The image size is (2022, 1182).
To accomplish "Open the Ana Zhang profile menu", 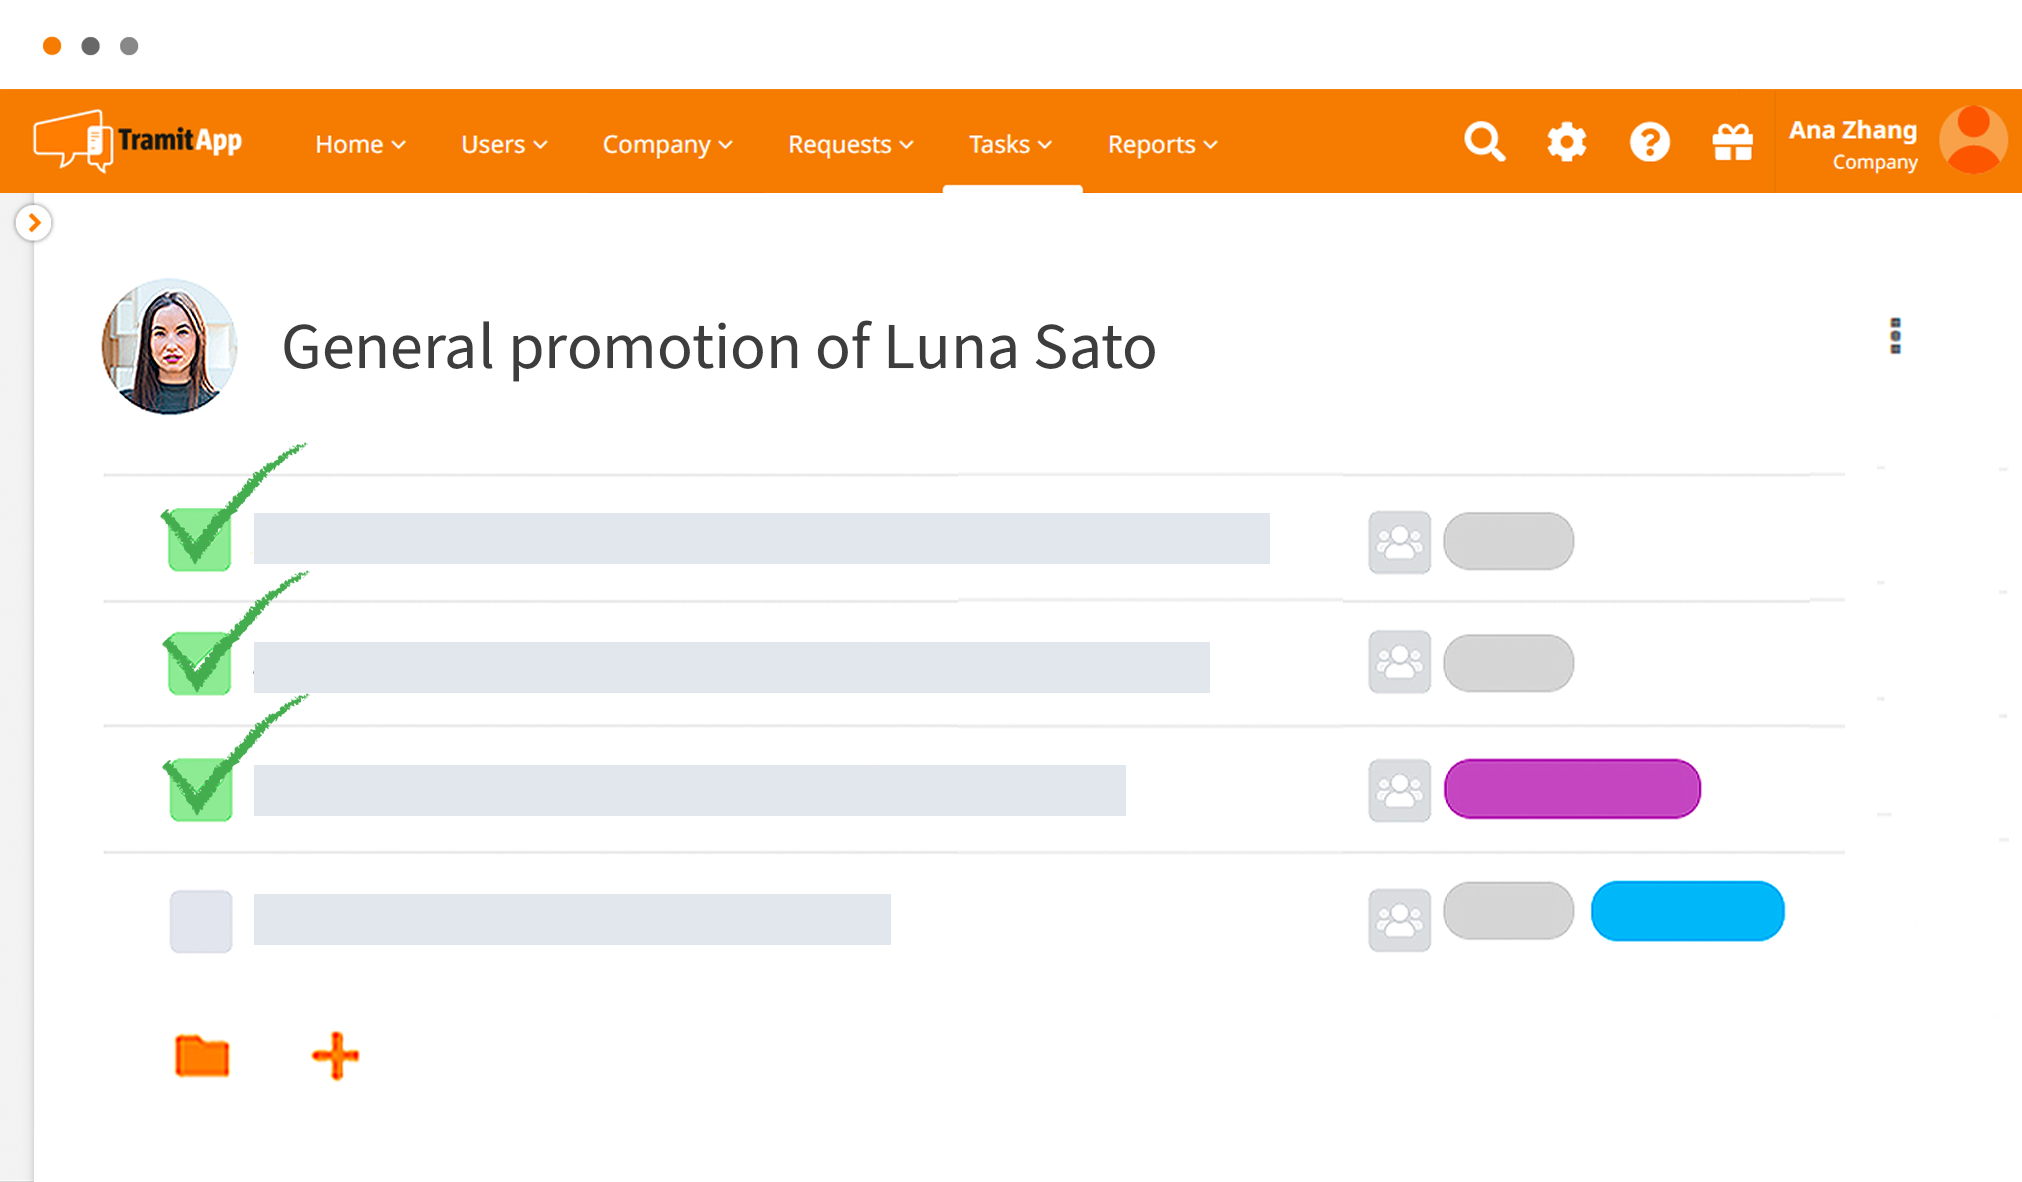I will click(1897, 142).
